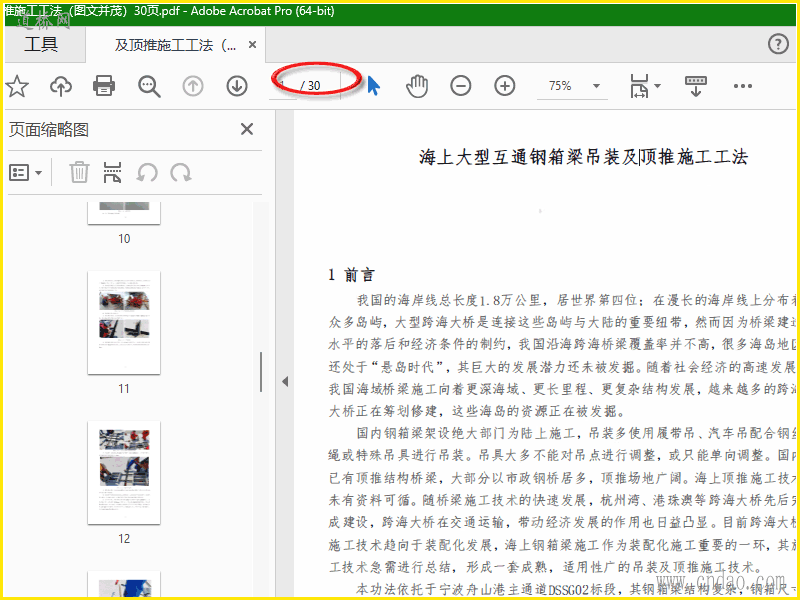Choose the selection arrow tool

click(373, 86)
